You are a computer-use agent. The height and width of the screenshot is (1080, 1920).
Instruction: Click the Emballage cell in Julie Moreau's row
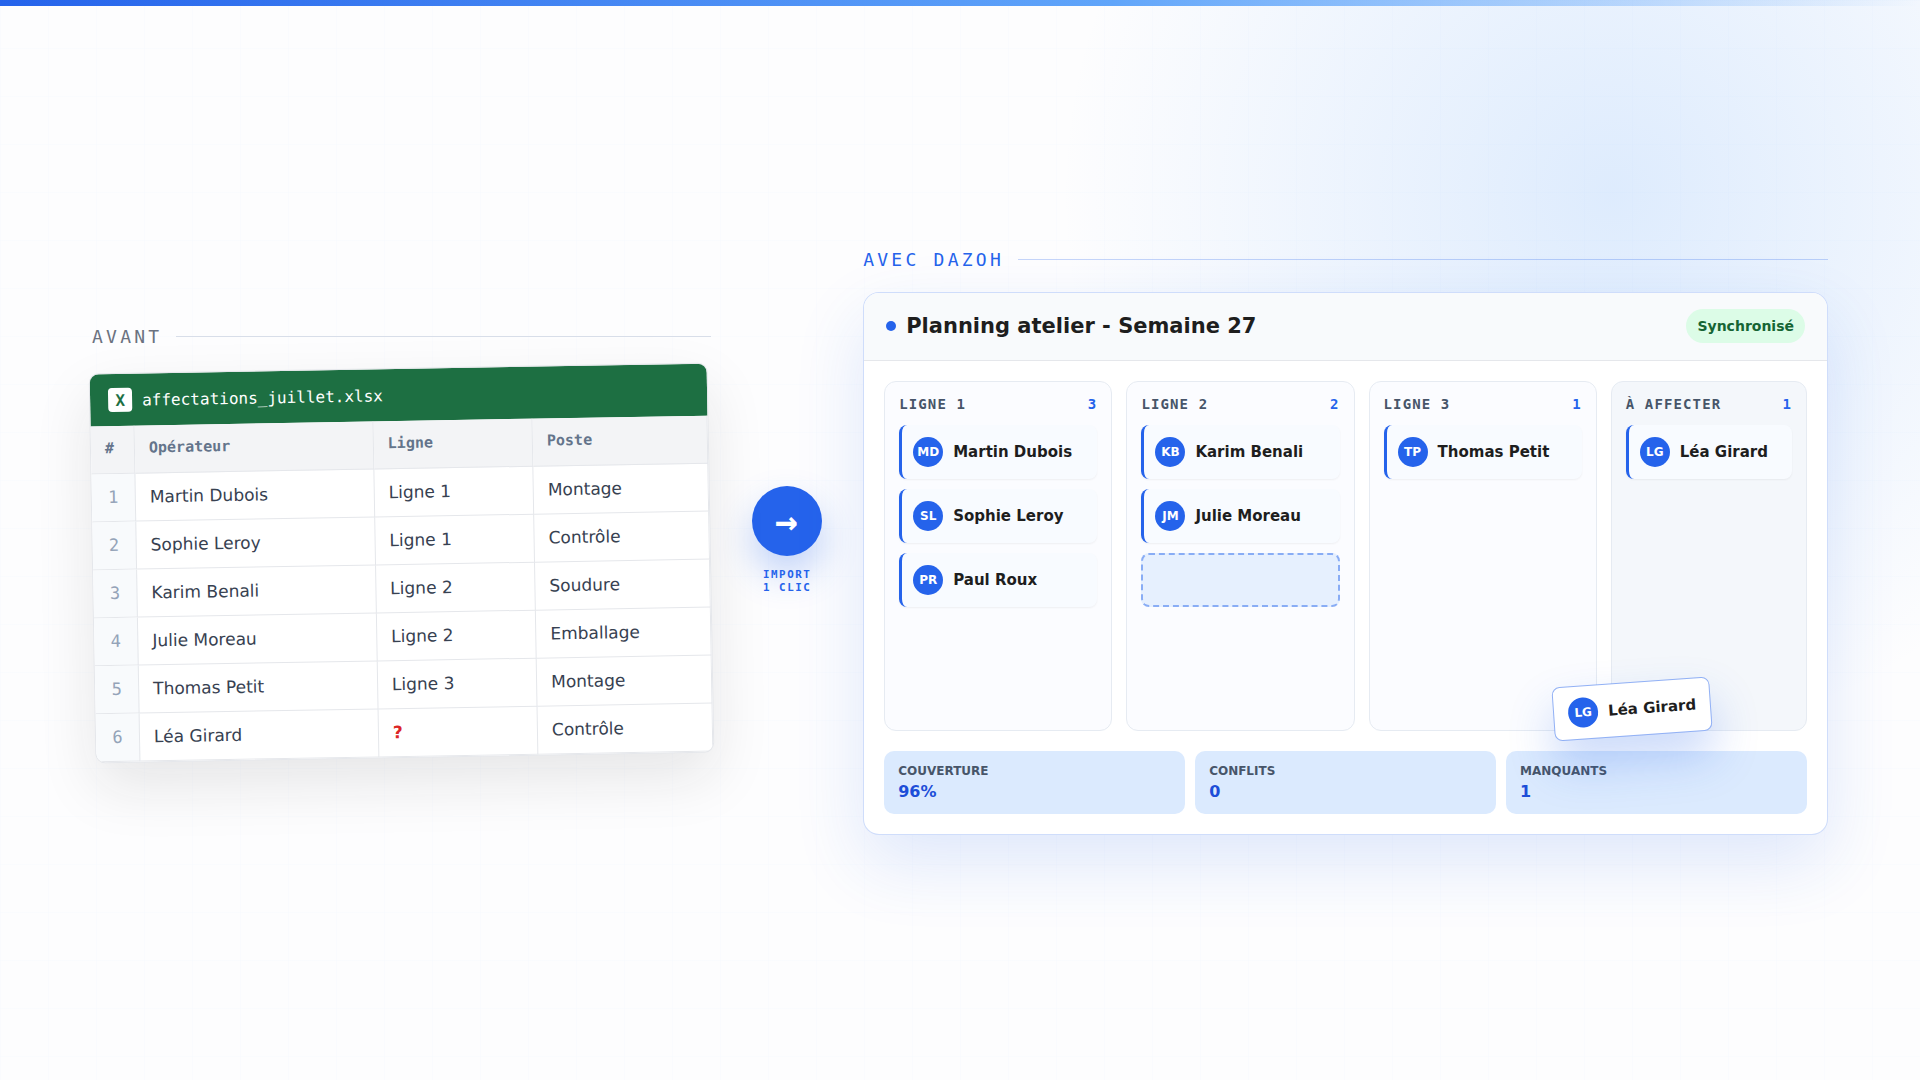[x=624, y=633]
